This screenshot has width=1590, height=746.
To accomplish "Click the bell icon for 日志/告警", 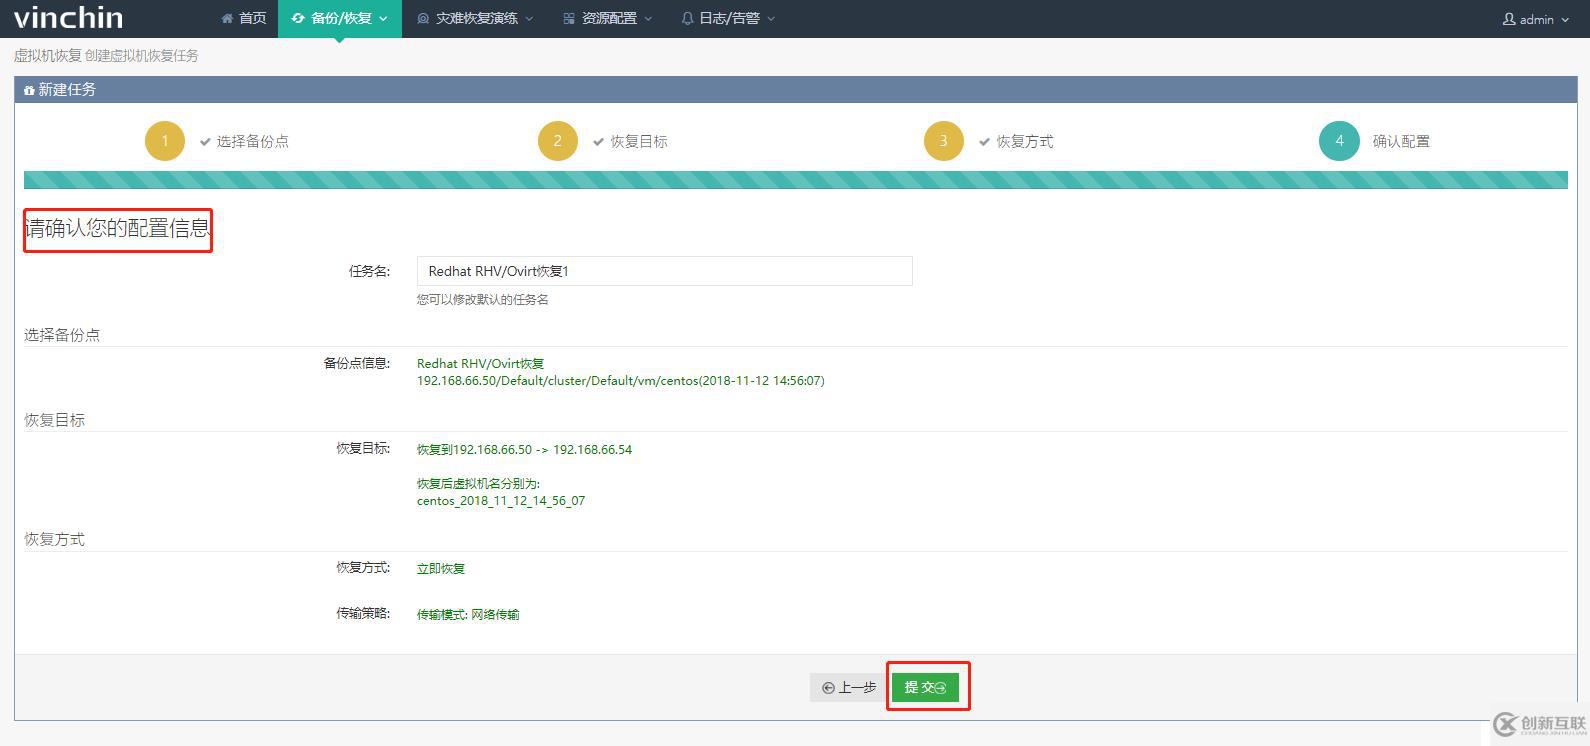I will (687, 18).
